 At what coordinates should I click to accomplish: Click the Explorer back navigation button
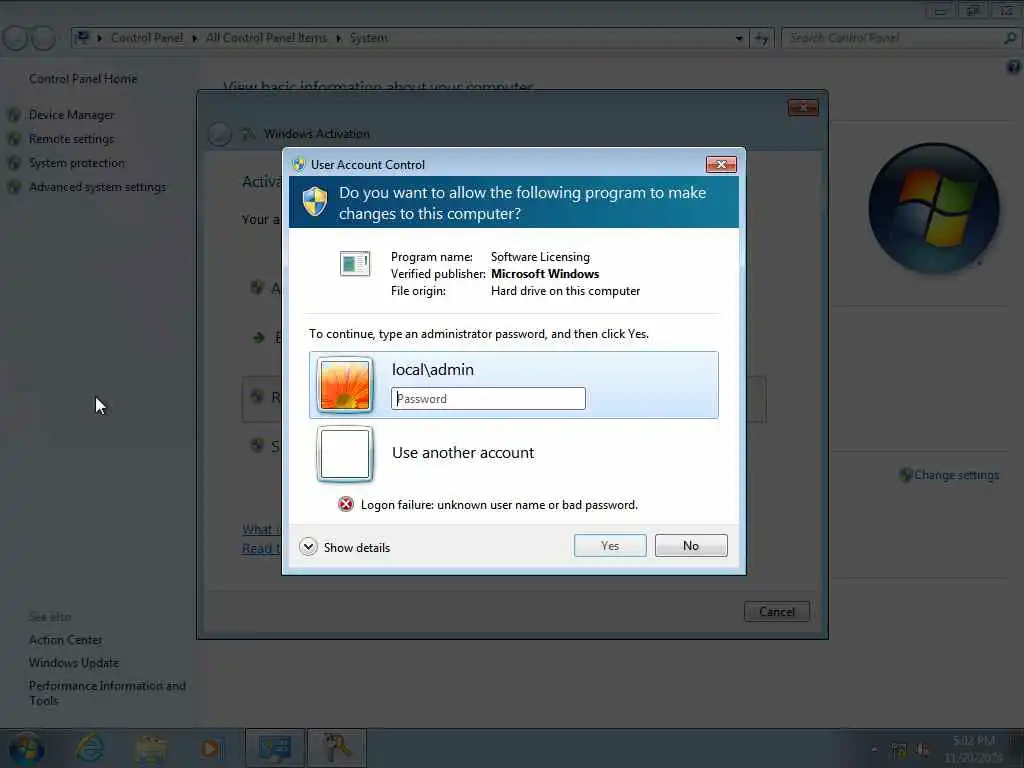15,39
